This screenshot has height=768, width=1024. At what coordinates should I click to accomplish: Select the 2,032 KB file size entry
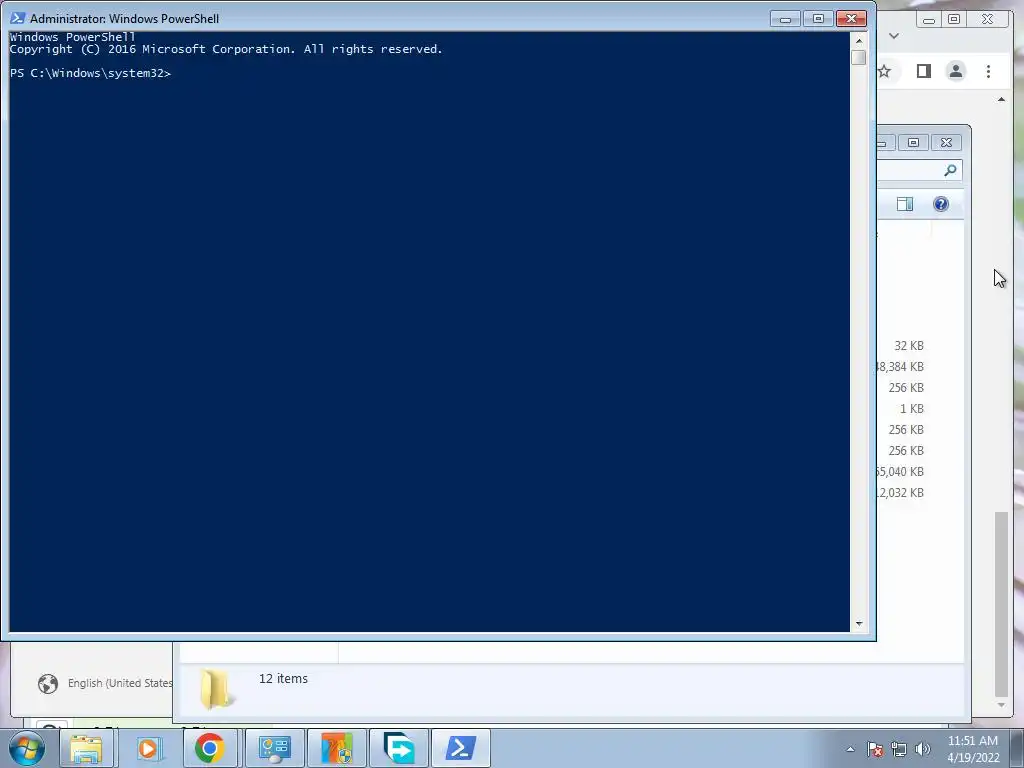click(x=901, y=492)
